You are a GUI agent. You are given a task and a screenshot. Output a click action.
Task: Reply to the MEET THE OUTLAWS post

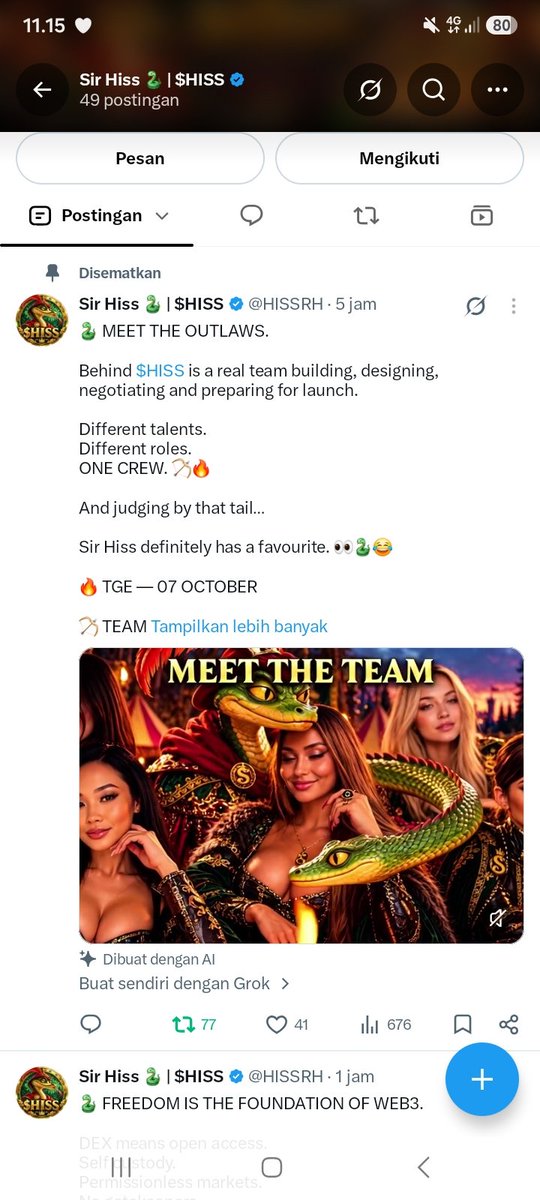pos(91,1024)
